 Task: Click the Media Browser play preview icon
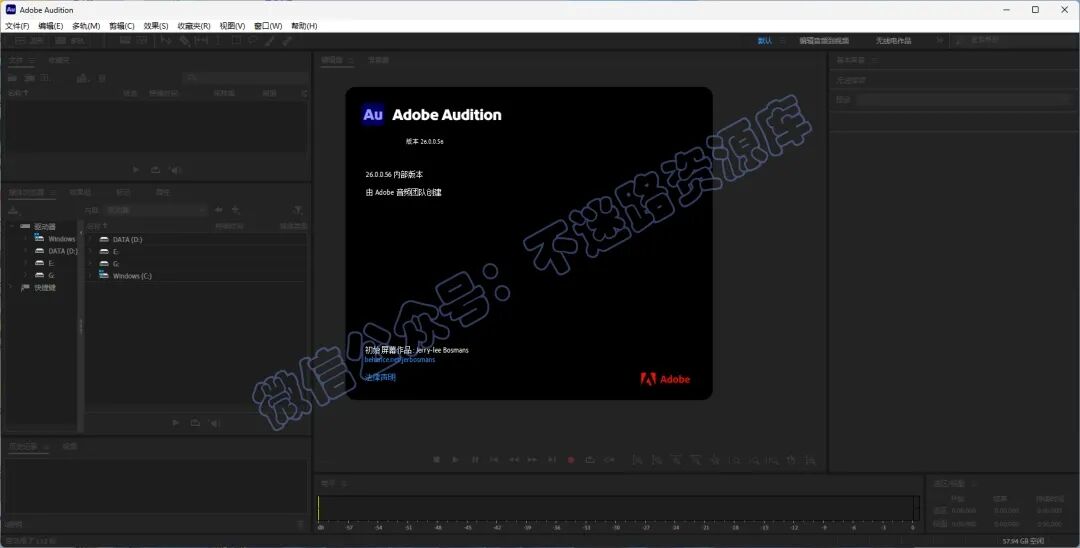[176, 423]
